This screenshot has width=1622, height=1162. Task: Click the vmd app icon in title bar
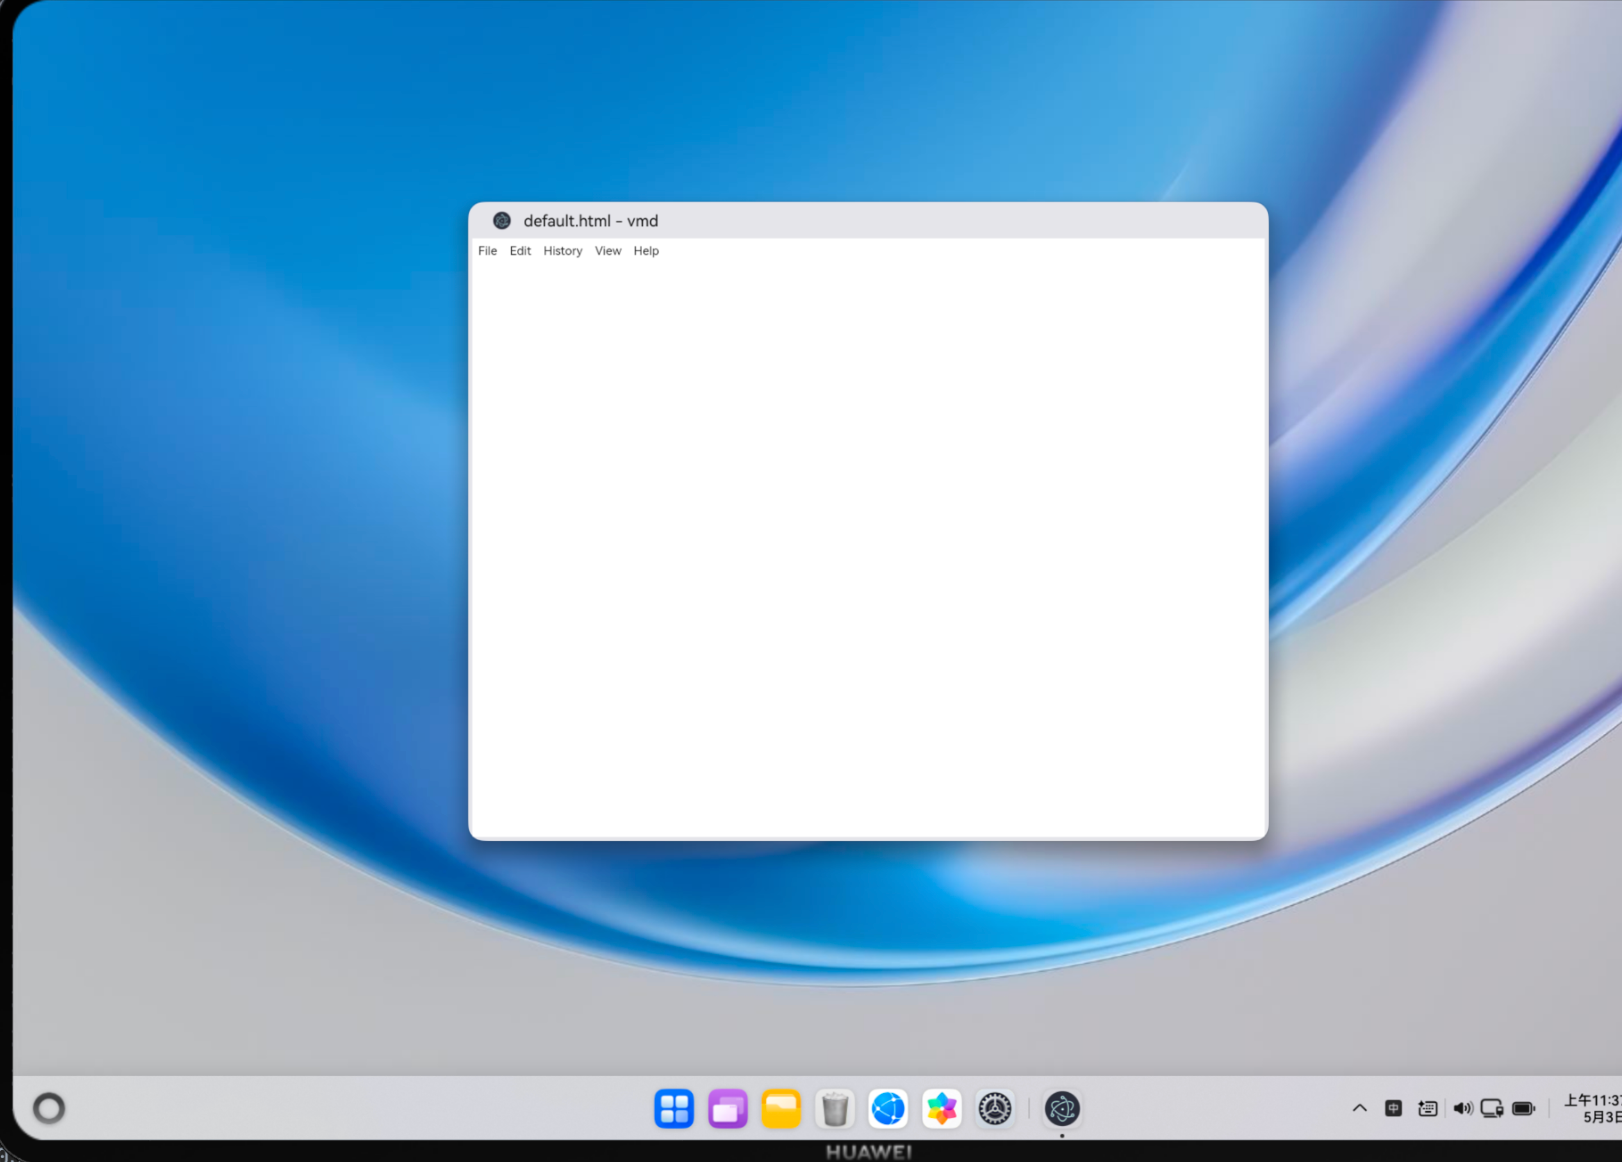click(502, 221)
